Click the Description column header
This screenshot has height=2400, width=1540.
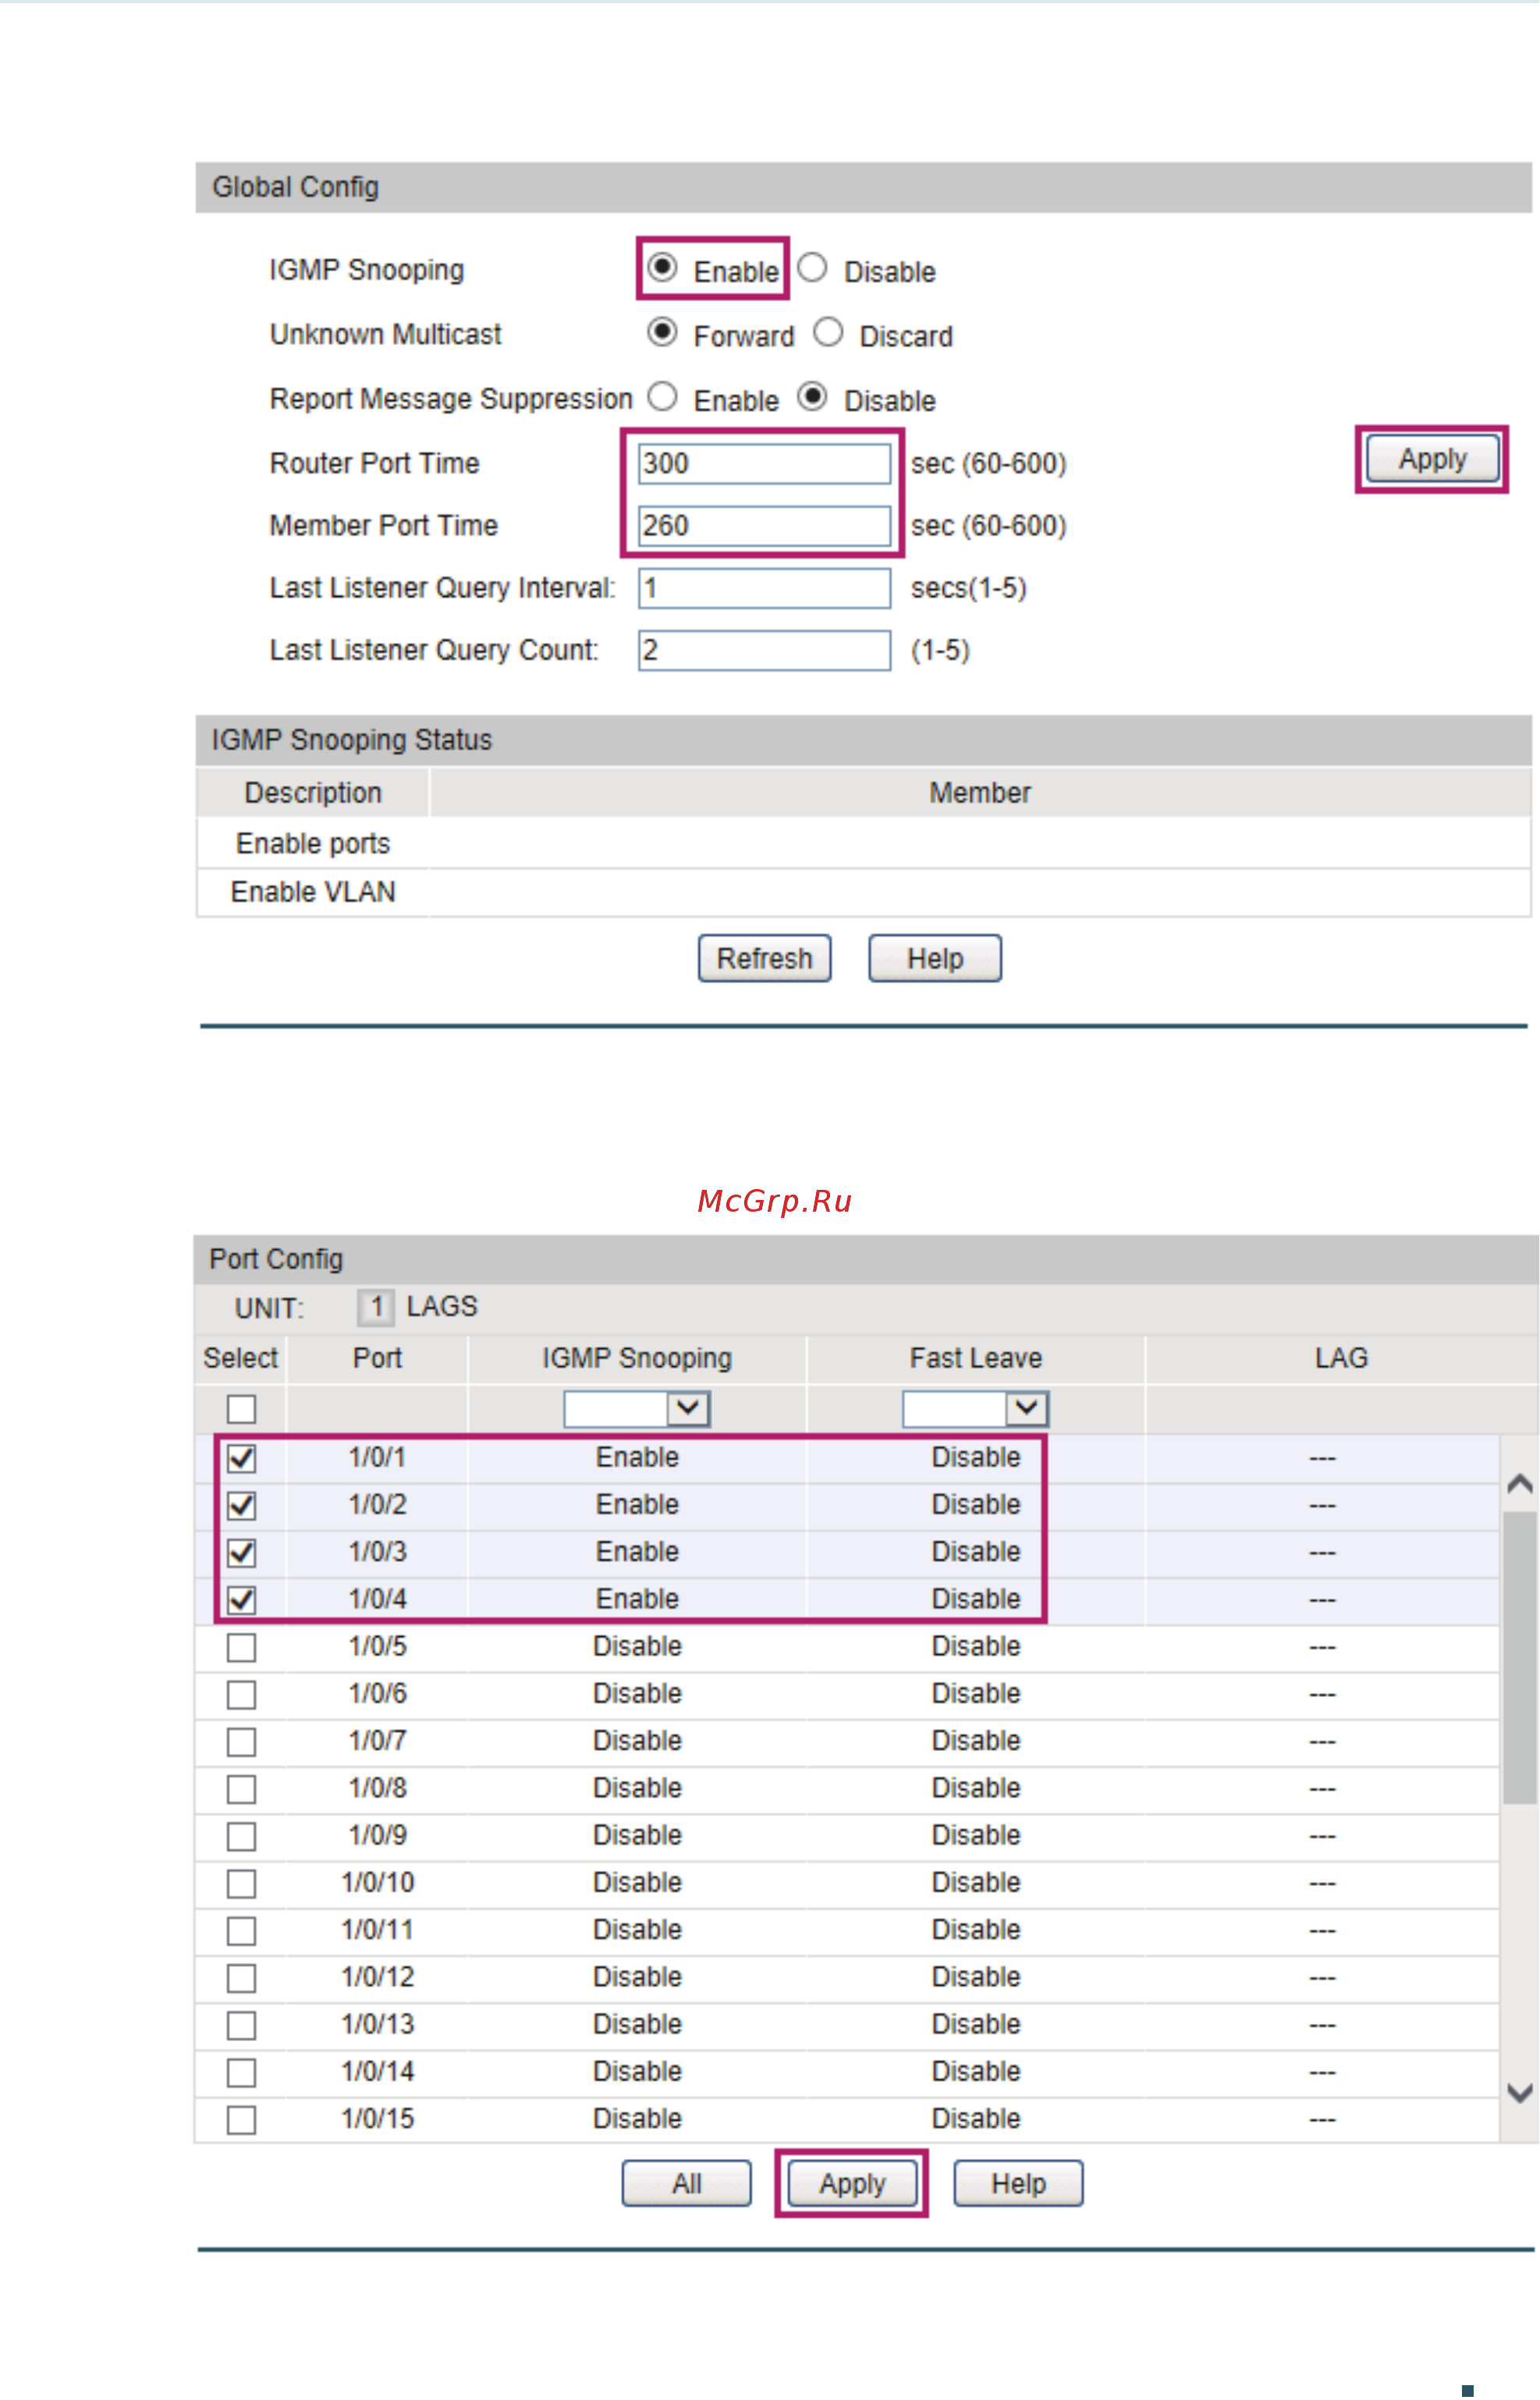click(313, 793)
